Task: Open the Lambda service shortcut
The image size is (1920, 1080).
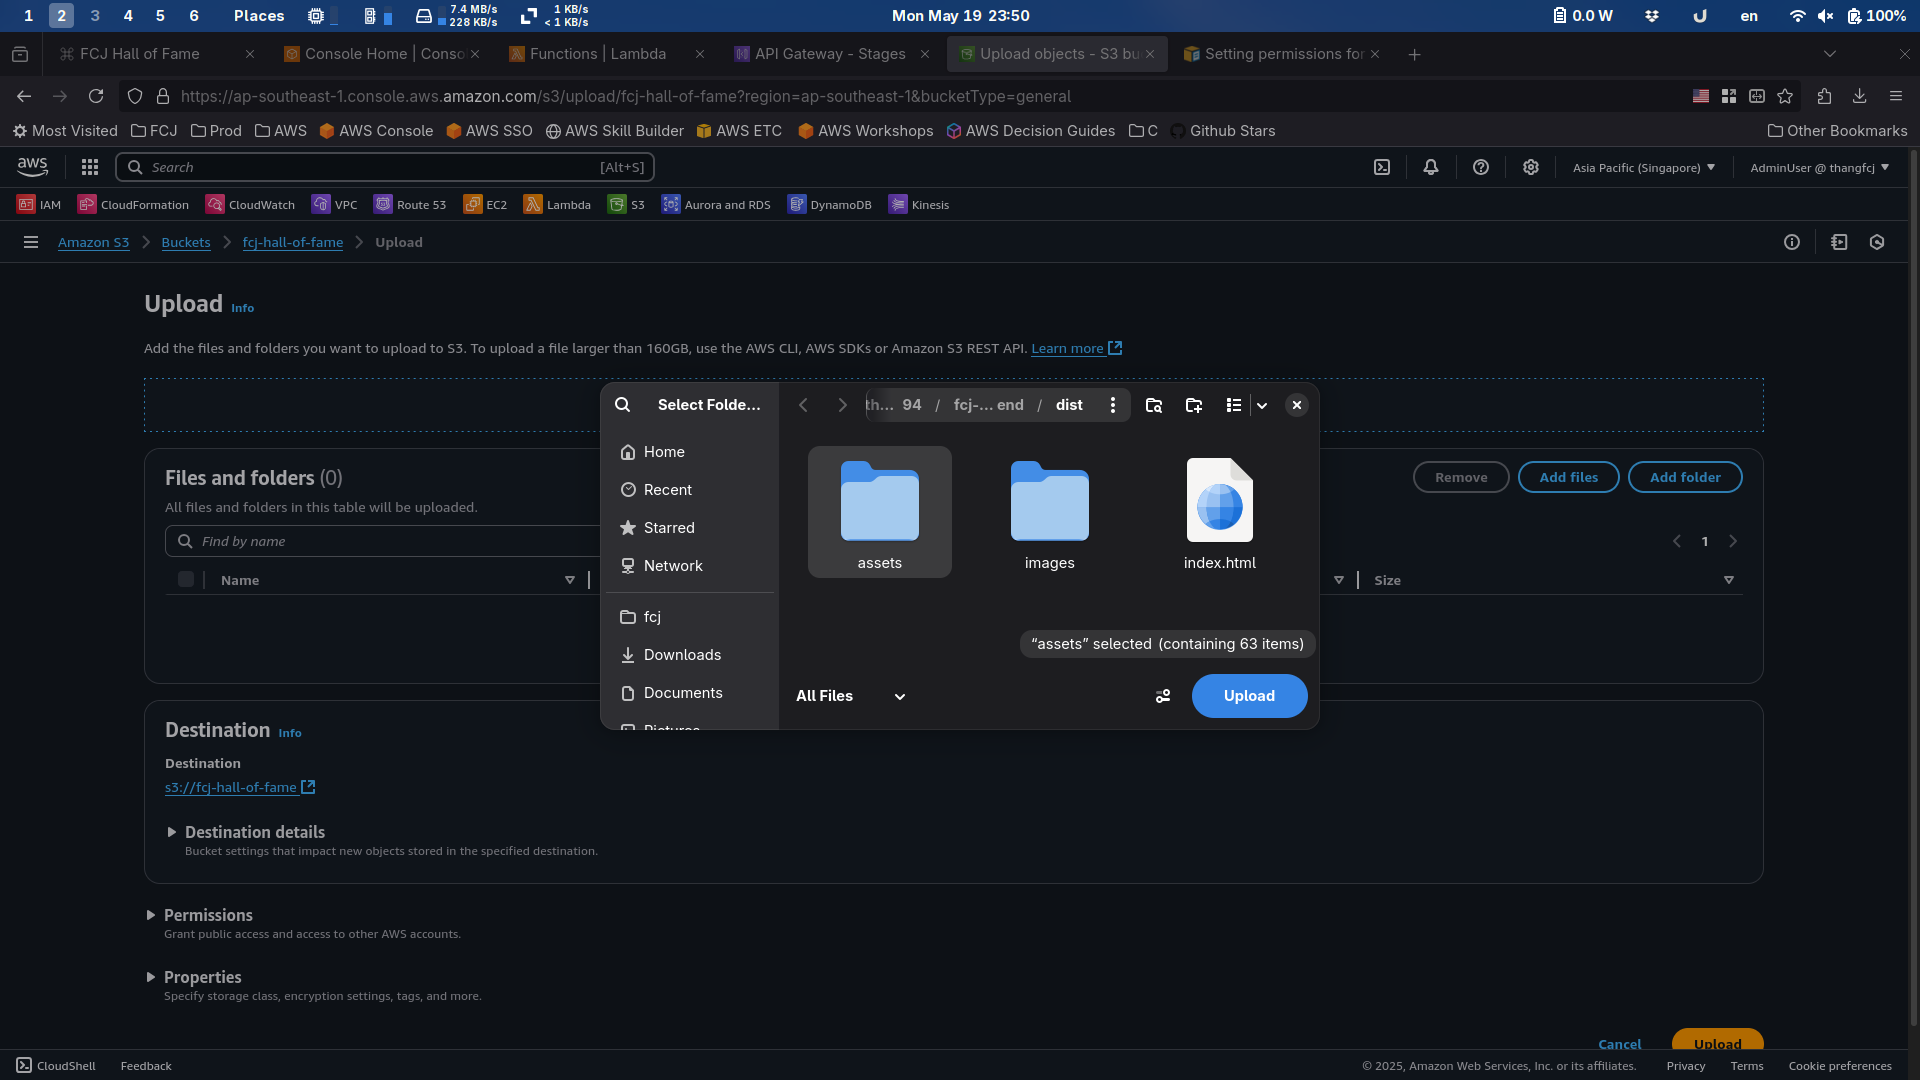Action: (557, 205)
